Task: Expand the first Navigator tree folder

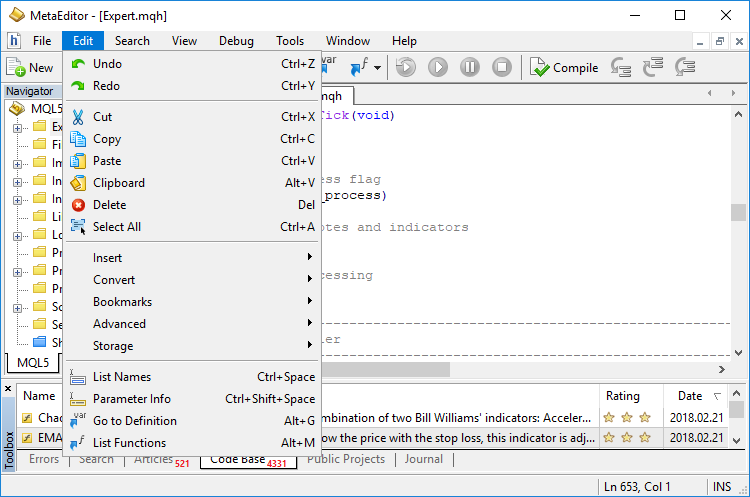Action: click(17, 128)
